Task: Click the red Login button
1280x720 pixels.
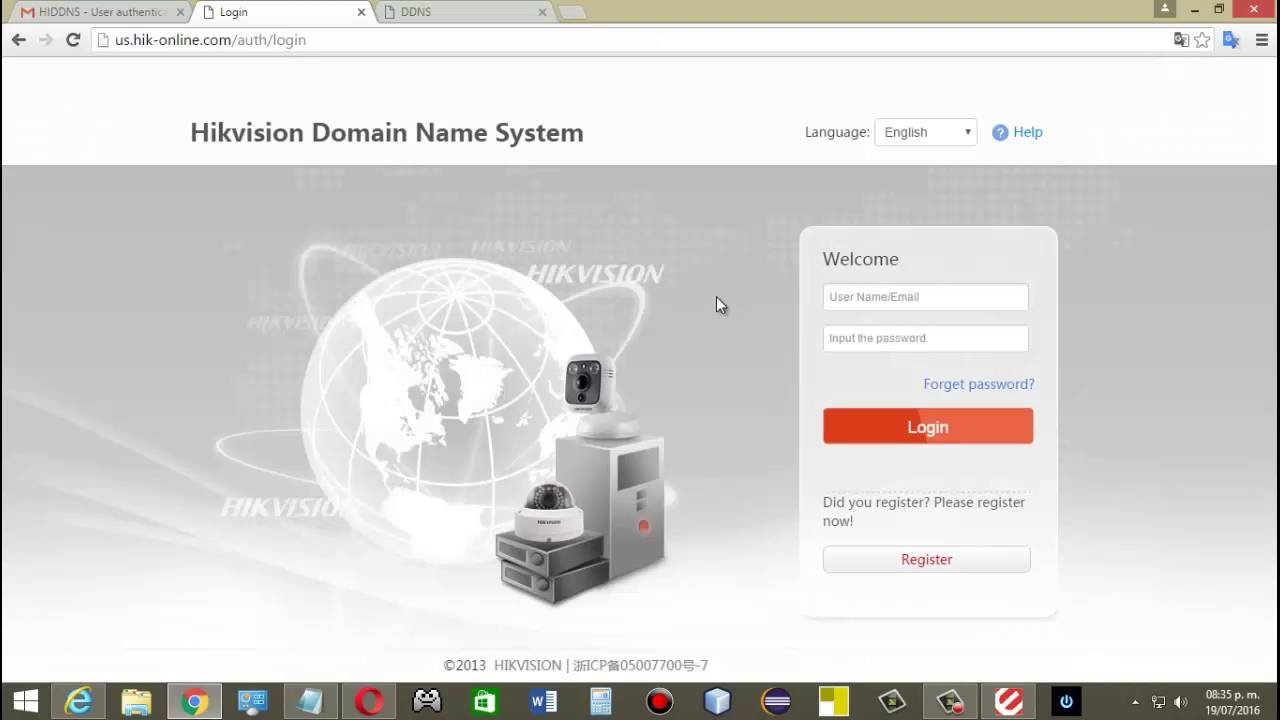Action: [x=928, y=427]
